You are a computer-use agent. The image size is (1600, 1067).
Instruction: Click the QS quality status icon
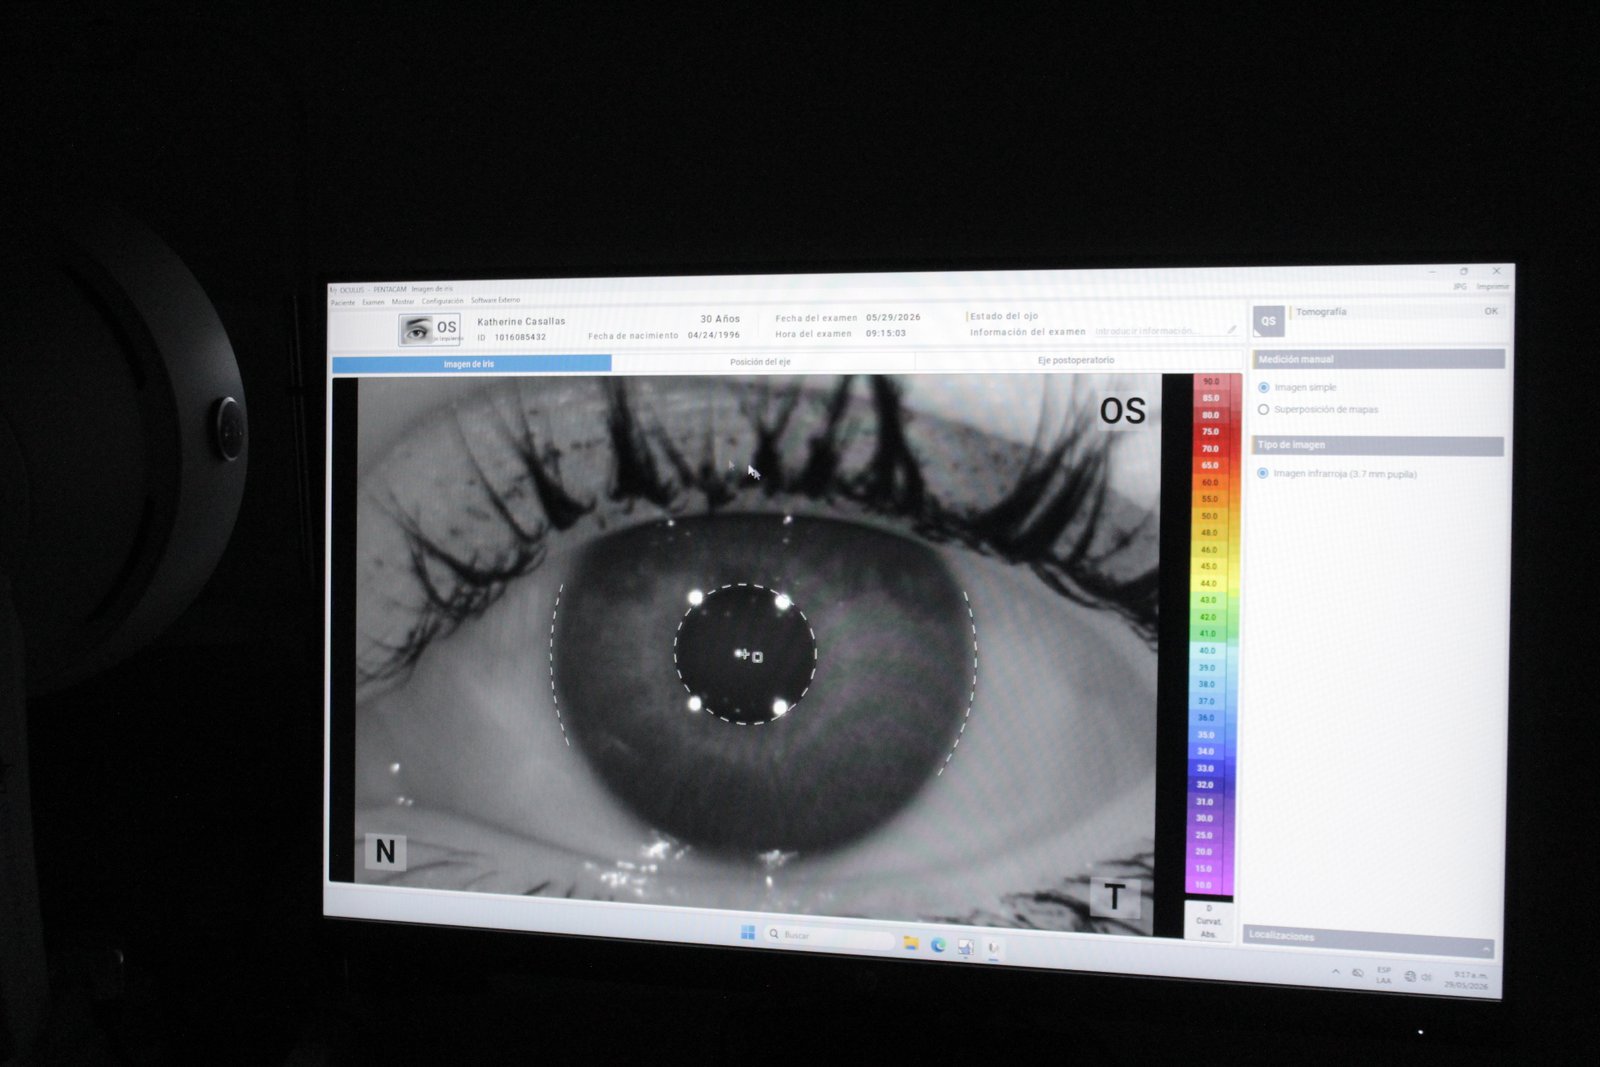coord(1268,321)
